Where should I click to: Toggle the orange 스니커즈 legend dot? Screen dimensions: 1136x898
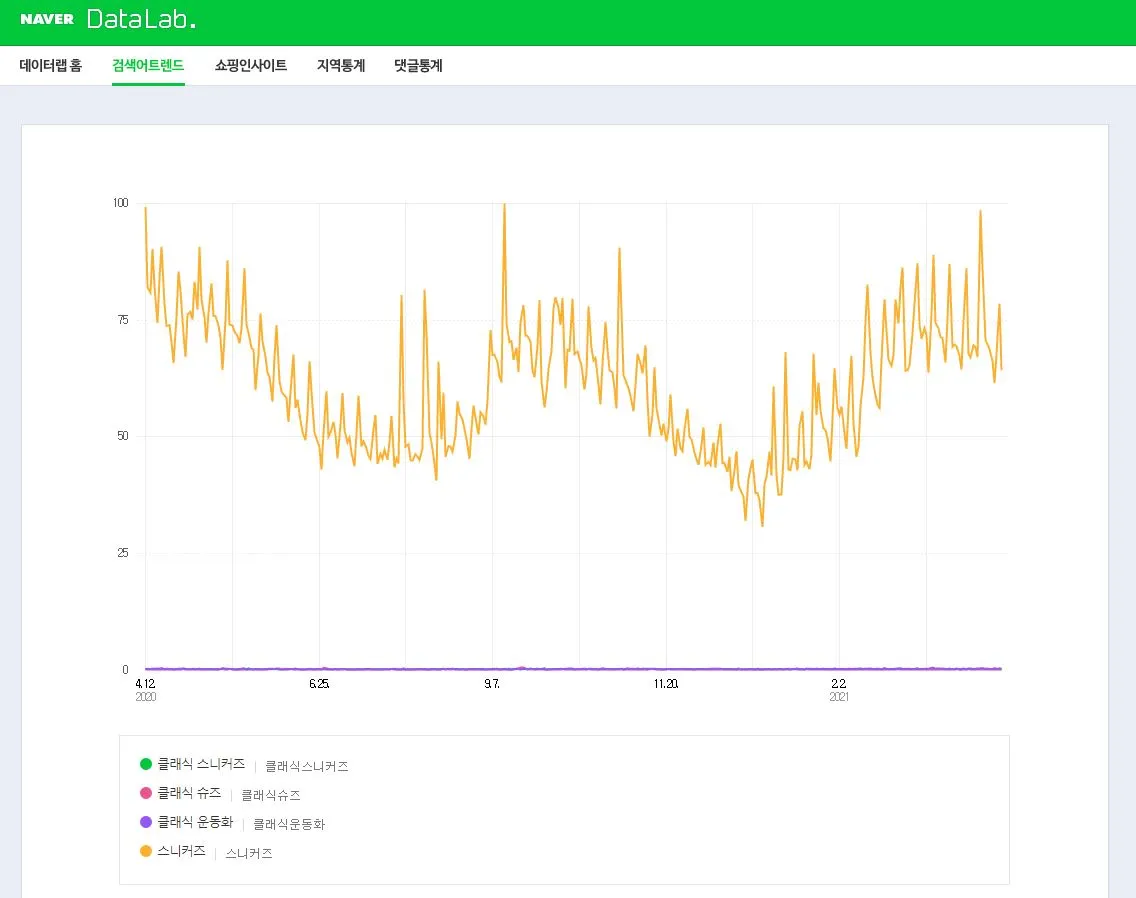(x=146, y=851)
